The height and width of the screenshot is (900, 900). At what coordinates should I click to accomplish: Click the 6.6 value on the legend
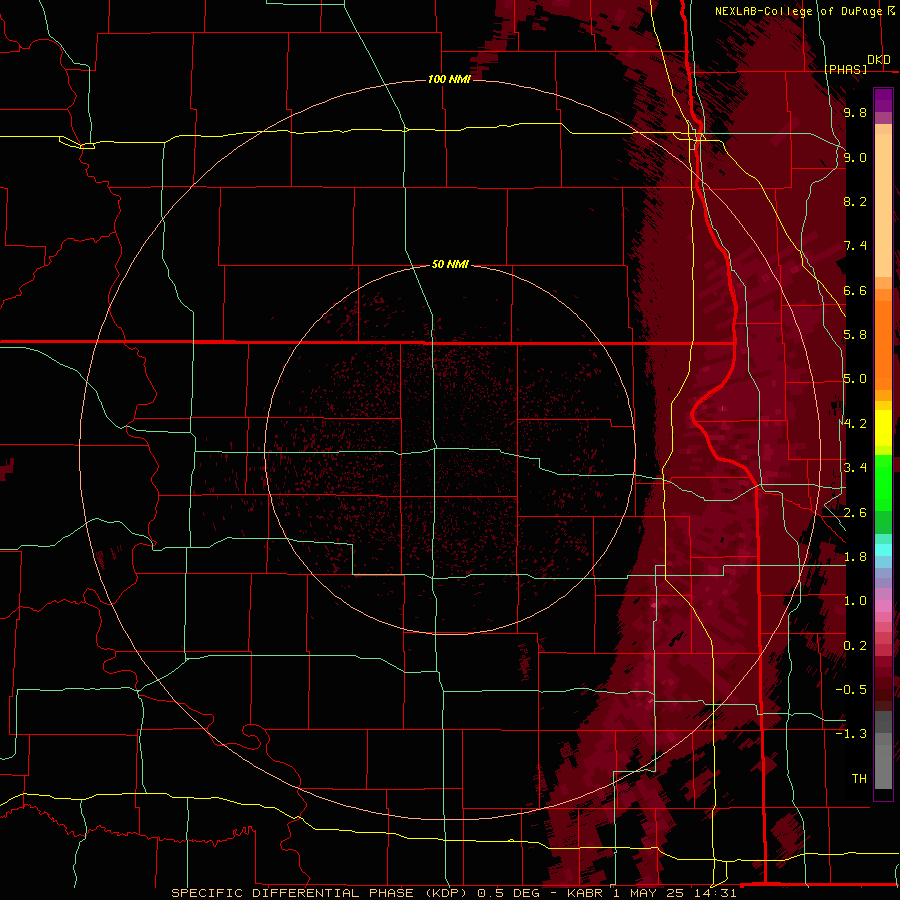tap(855, 290)
